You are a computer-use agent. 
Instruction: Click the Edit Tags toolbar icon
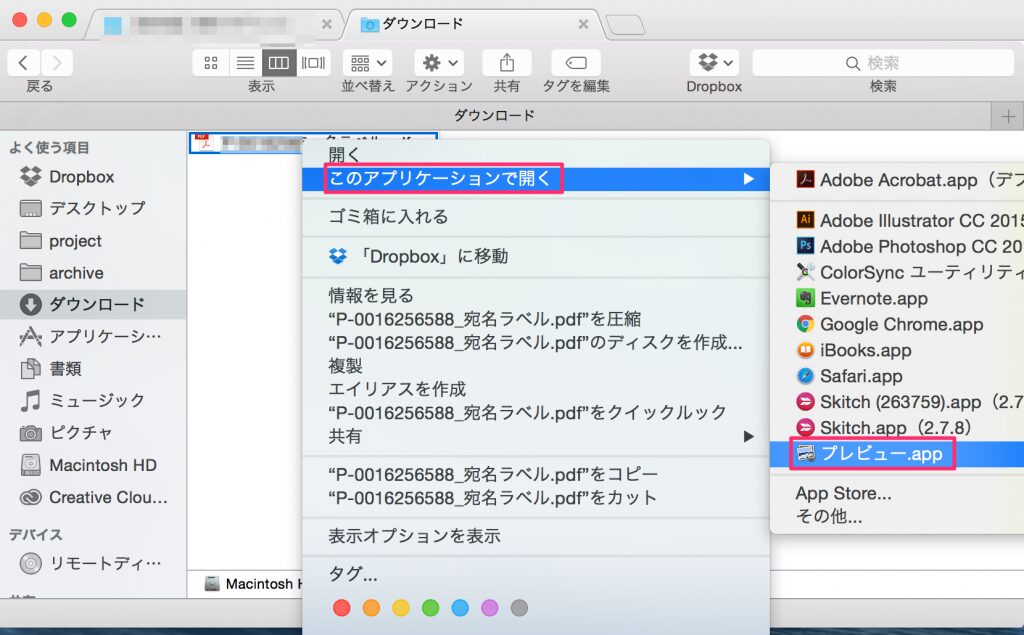tap(576, 63)
